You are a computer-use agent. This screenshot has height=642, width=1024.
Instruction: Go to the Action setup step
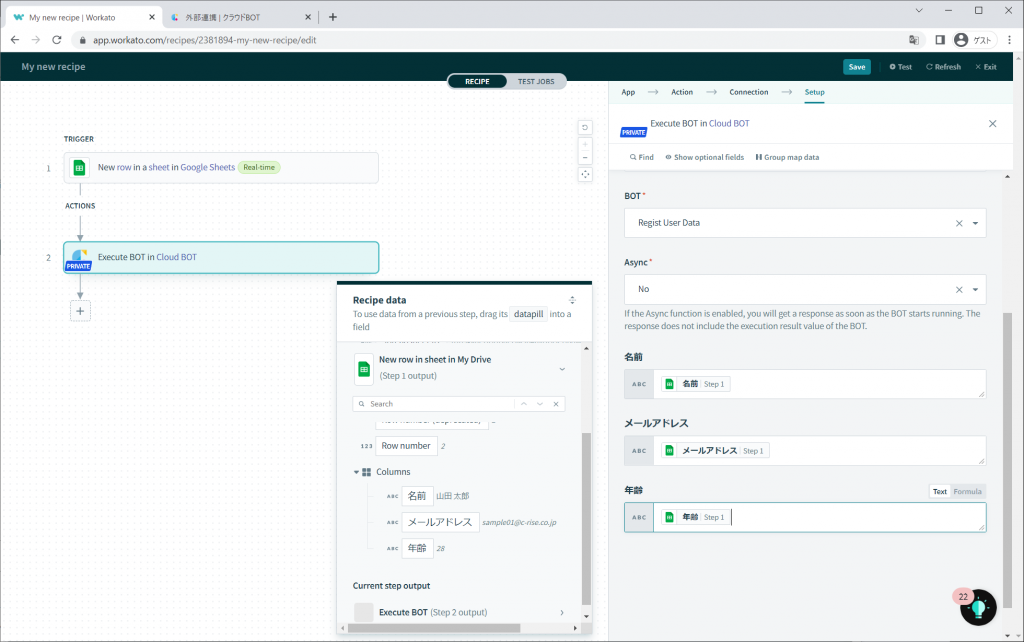pyautogui.click(x=682, y=92)
